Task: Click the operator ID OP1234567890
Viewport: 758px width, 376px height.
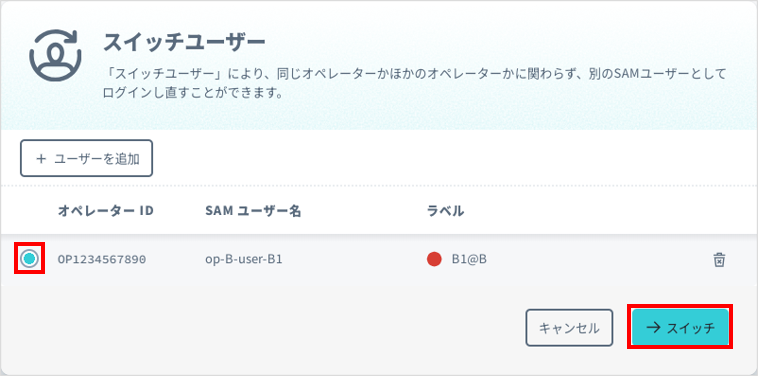Action: (102, 260)
